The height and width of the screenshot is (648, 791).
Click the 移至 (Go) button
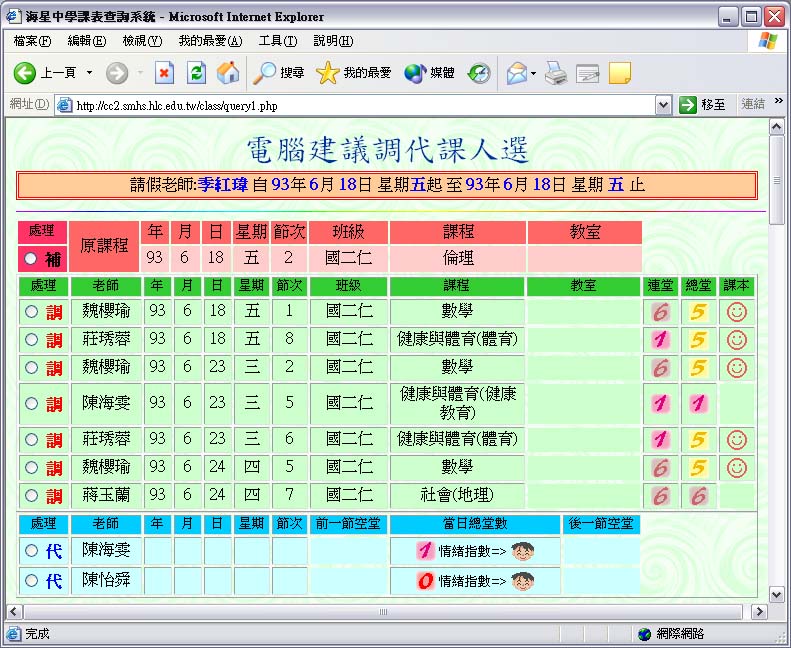pos(703,105)
